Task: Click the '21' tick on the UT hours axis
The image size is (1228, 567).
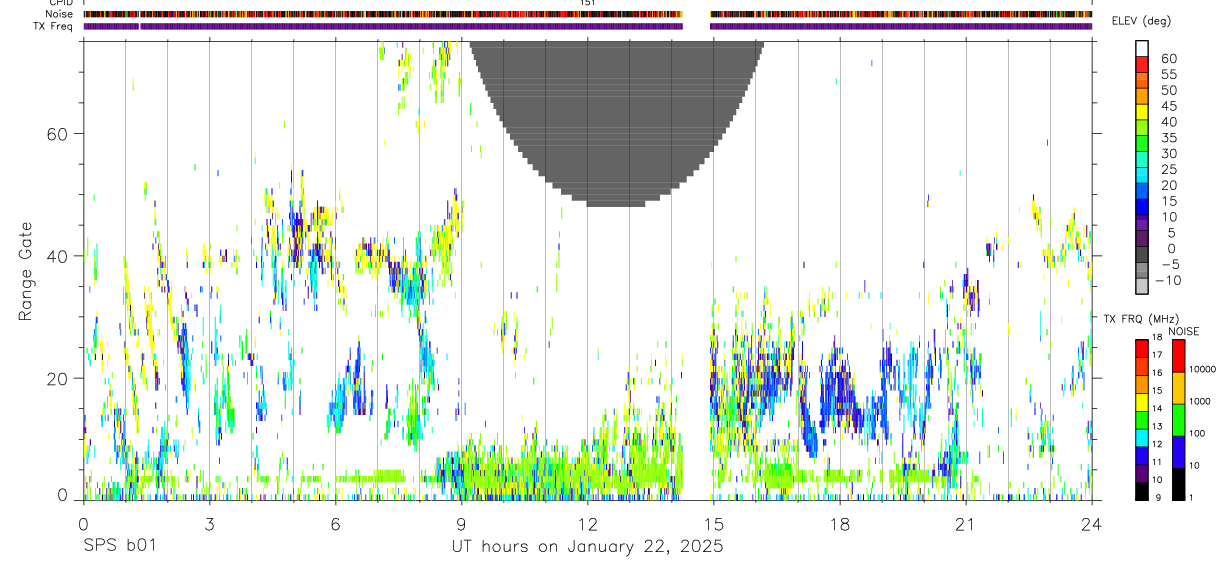Action: tap(966, 524)
